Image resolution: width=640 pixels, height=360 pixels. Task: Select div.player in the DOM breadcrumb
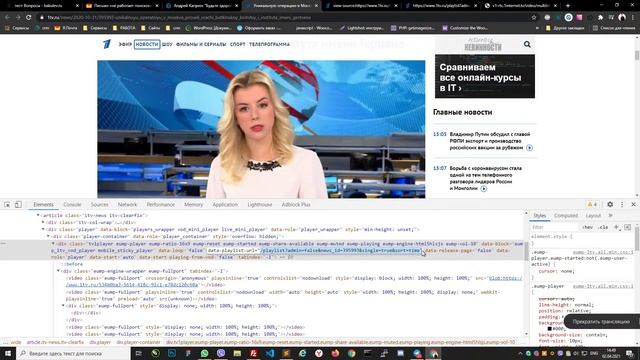100,342
